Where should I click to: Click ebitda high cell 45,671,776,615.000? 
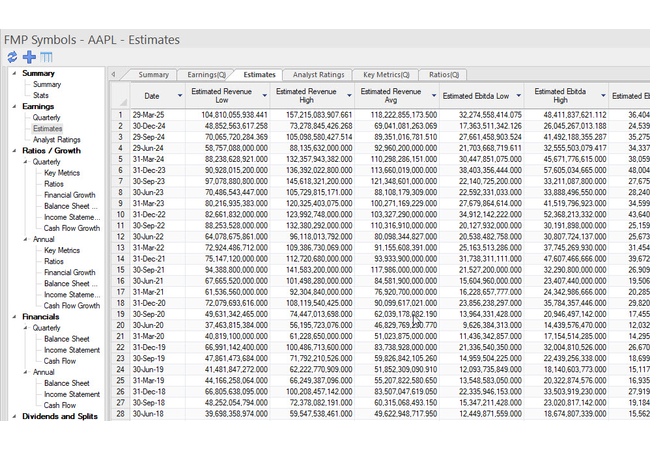[x=566, y=159]
